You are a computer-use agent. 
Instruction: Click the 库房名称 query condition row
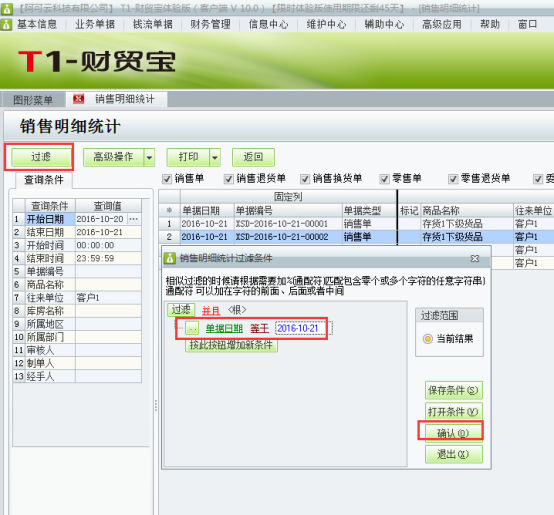[77, 311]
